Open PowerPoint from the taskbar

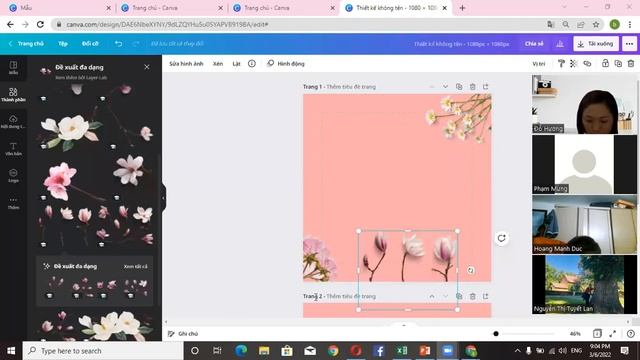pos(424,351)
